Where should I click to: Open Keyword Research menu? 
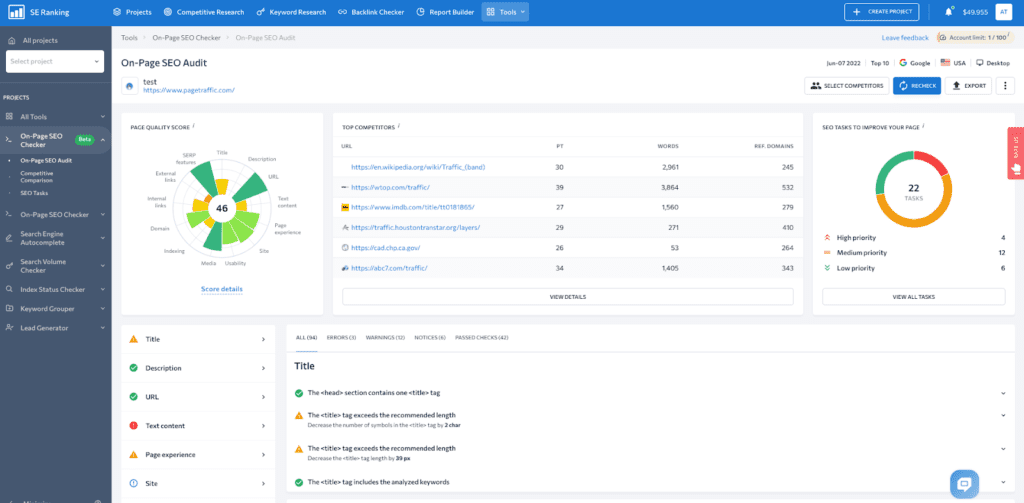click(291, 12)
